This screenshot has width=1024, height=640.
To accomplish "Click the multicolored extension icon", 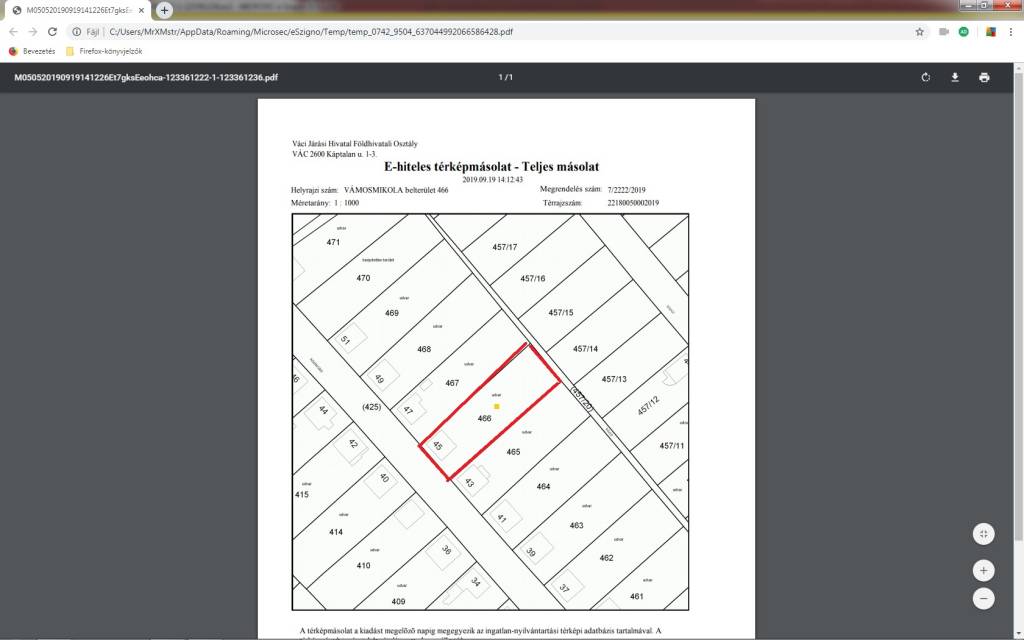I will [991, 31].
